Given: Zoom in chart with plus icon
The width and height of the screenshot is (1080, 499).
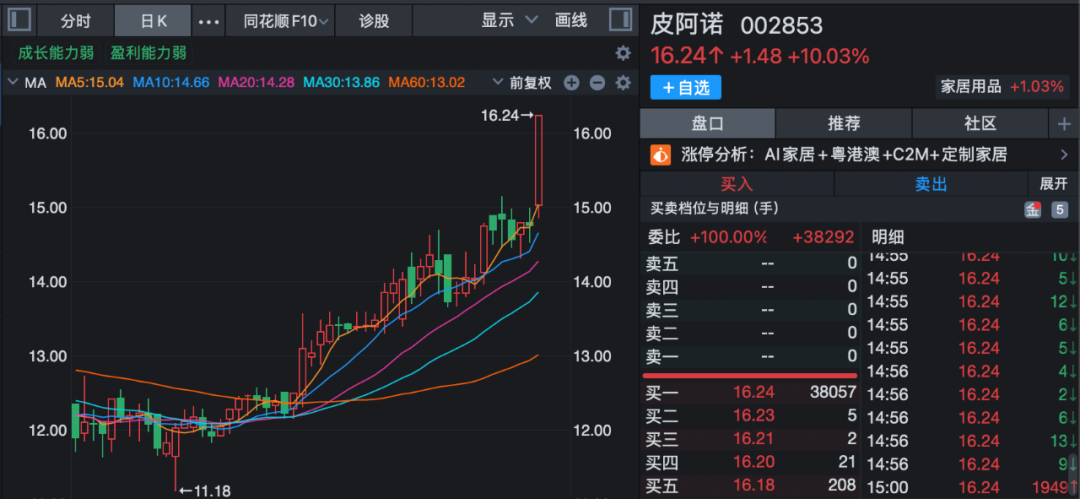Looking at the screenshot, I should point(571,82).
